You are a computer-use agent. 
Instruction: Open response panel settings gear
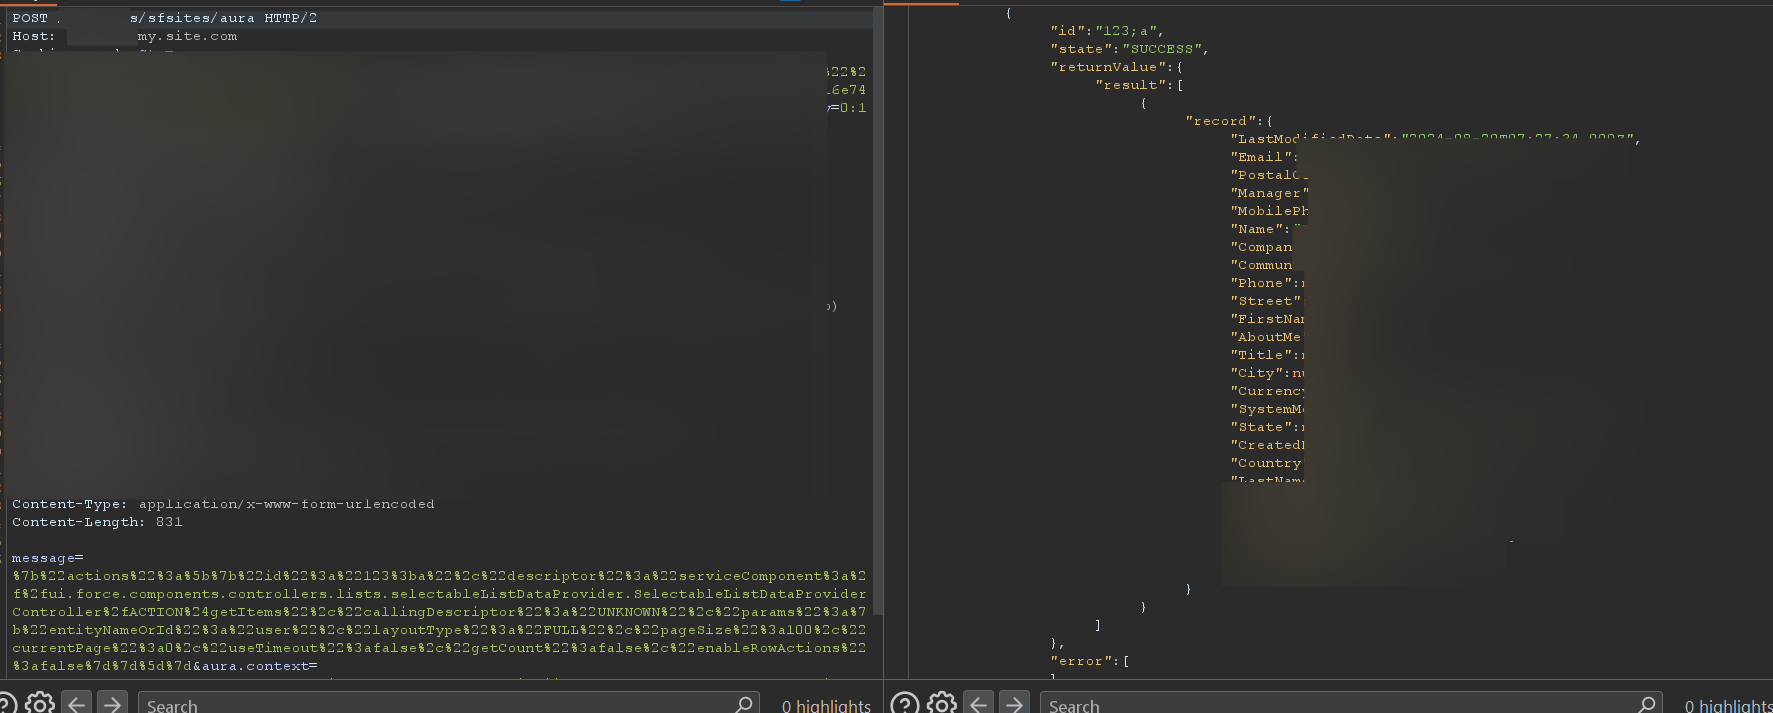[941, 704]
